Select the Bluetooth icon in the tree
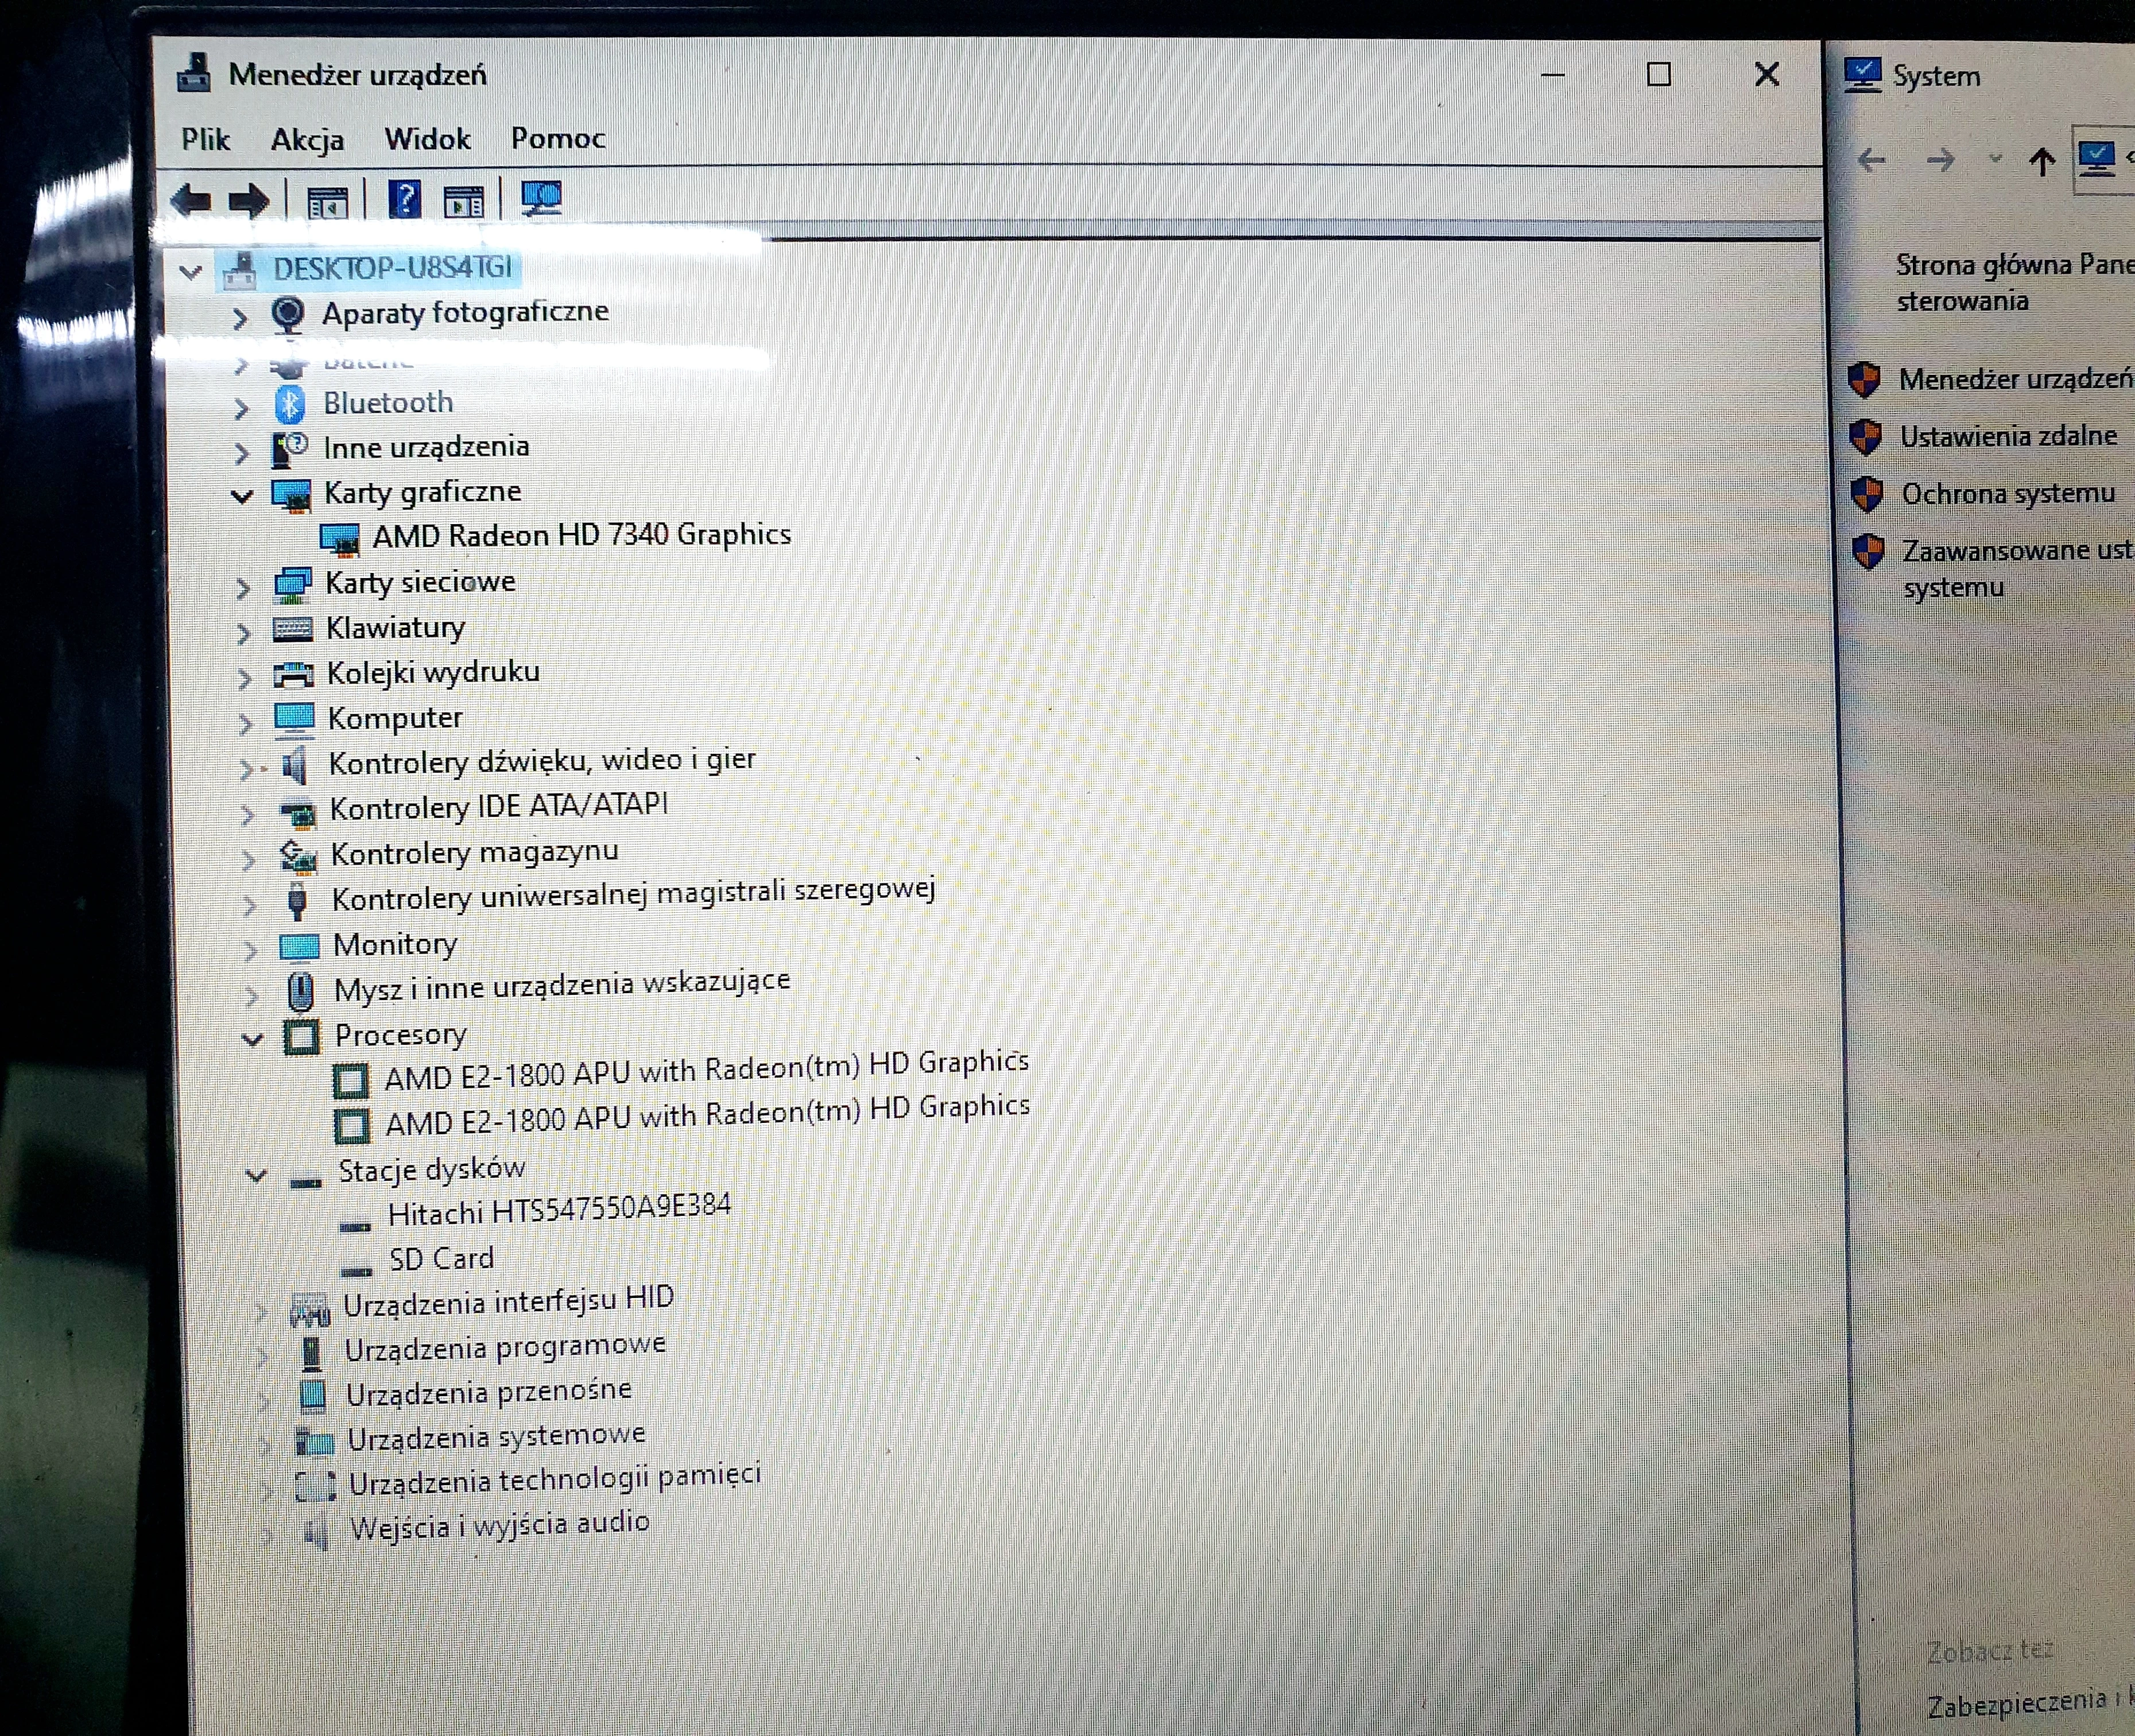Image resolution: width=2135 pixels, height=1736 pixels. (x=290, y=404)
